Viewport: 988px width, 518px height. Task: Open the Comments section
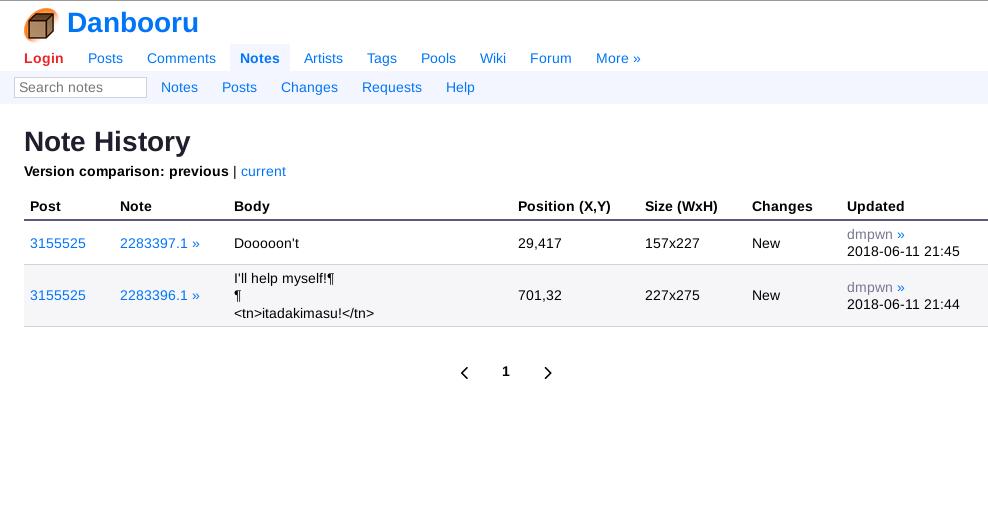coord(181,59)
